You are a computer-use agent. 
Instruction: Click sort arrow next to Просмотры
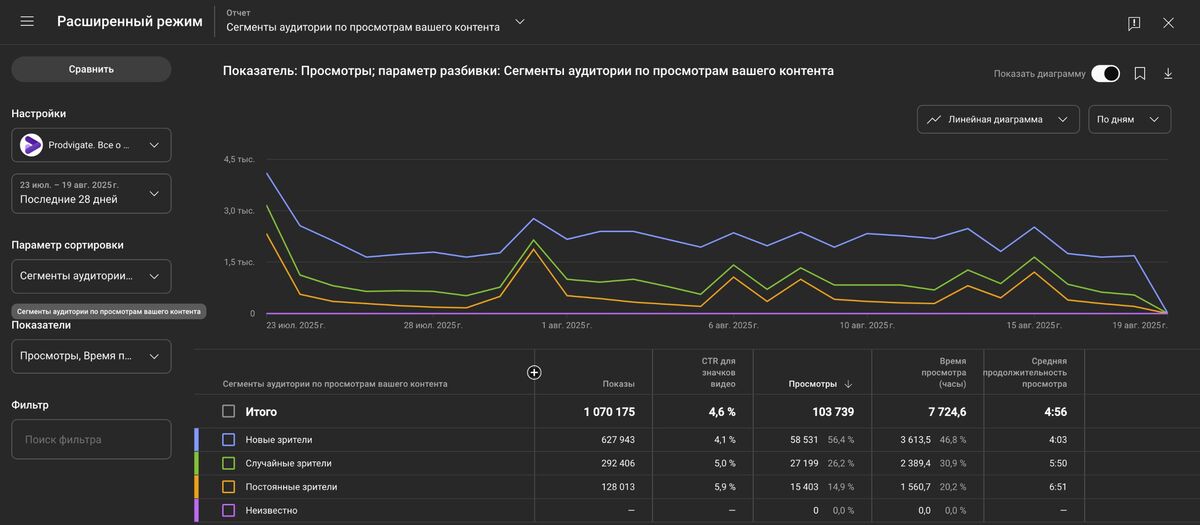(x=849, y=384)
